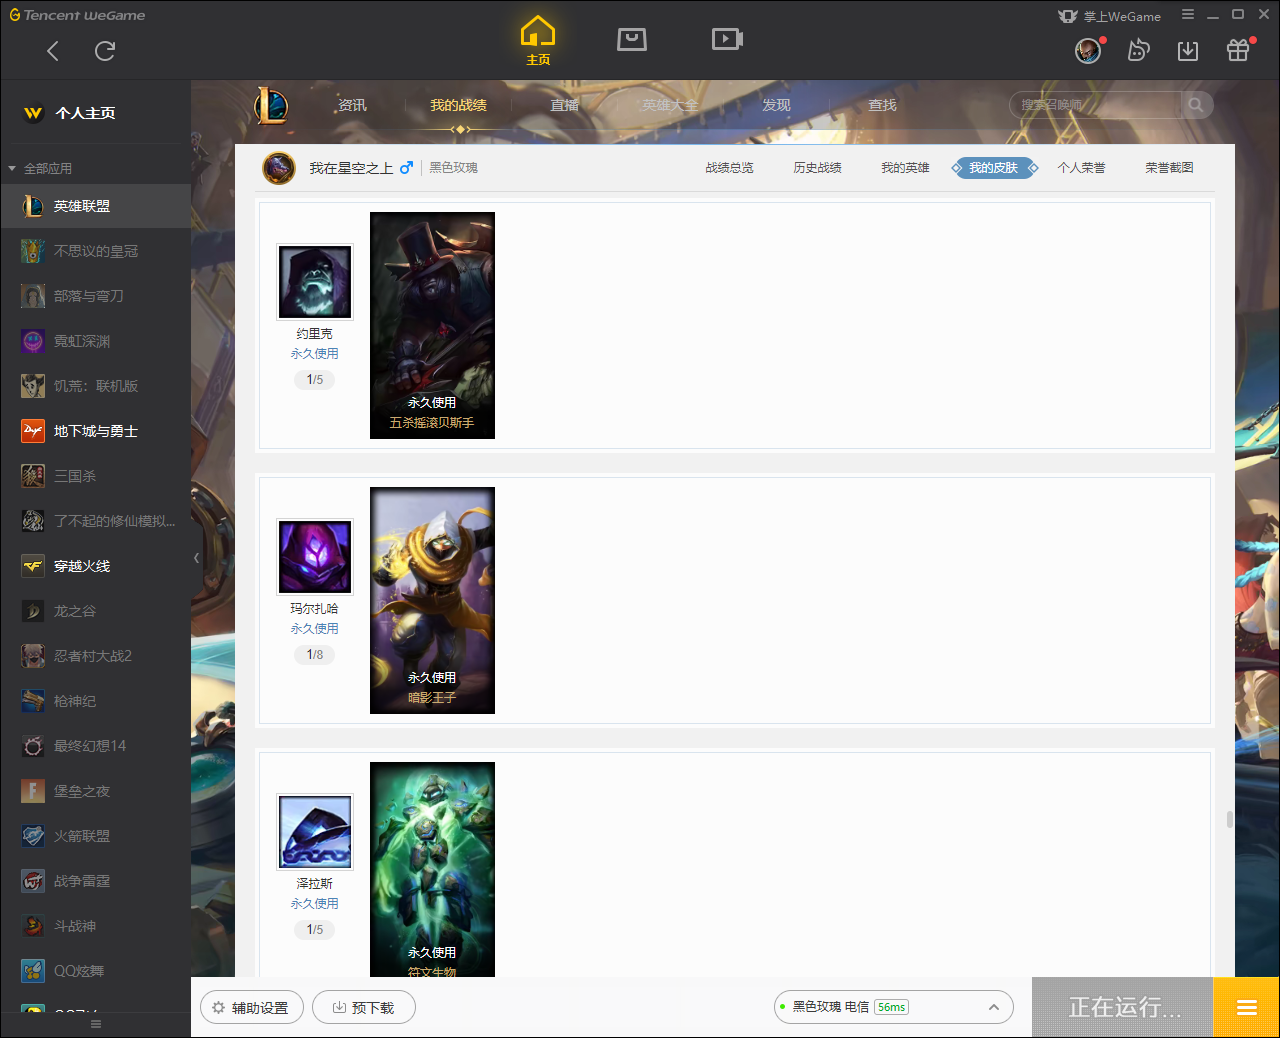The height and width of the screenshot is (1038, 1280).
Task: Open the gift box icon
Action: [1238, 50]
